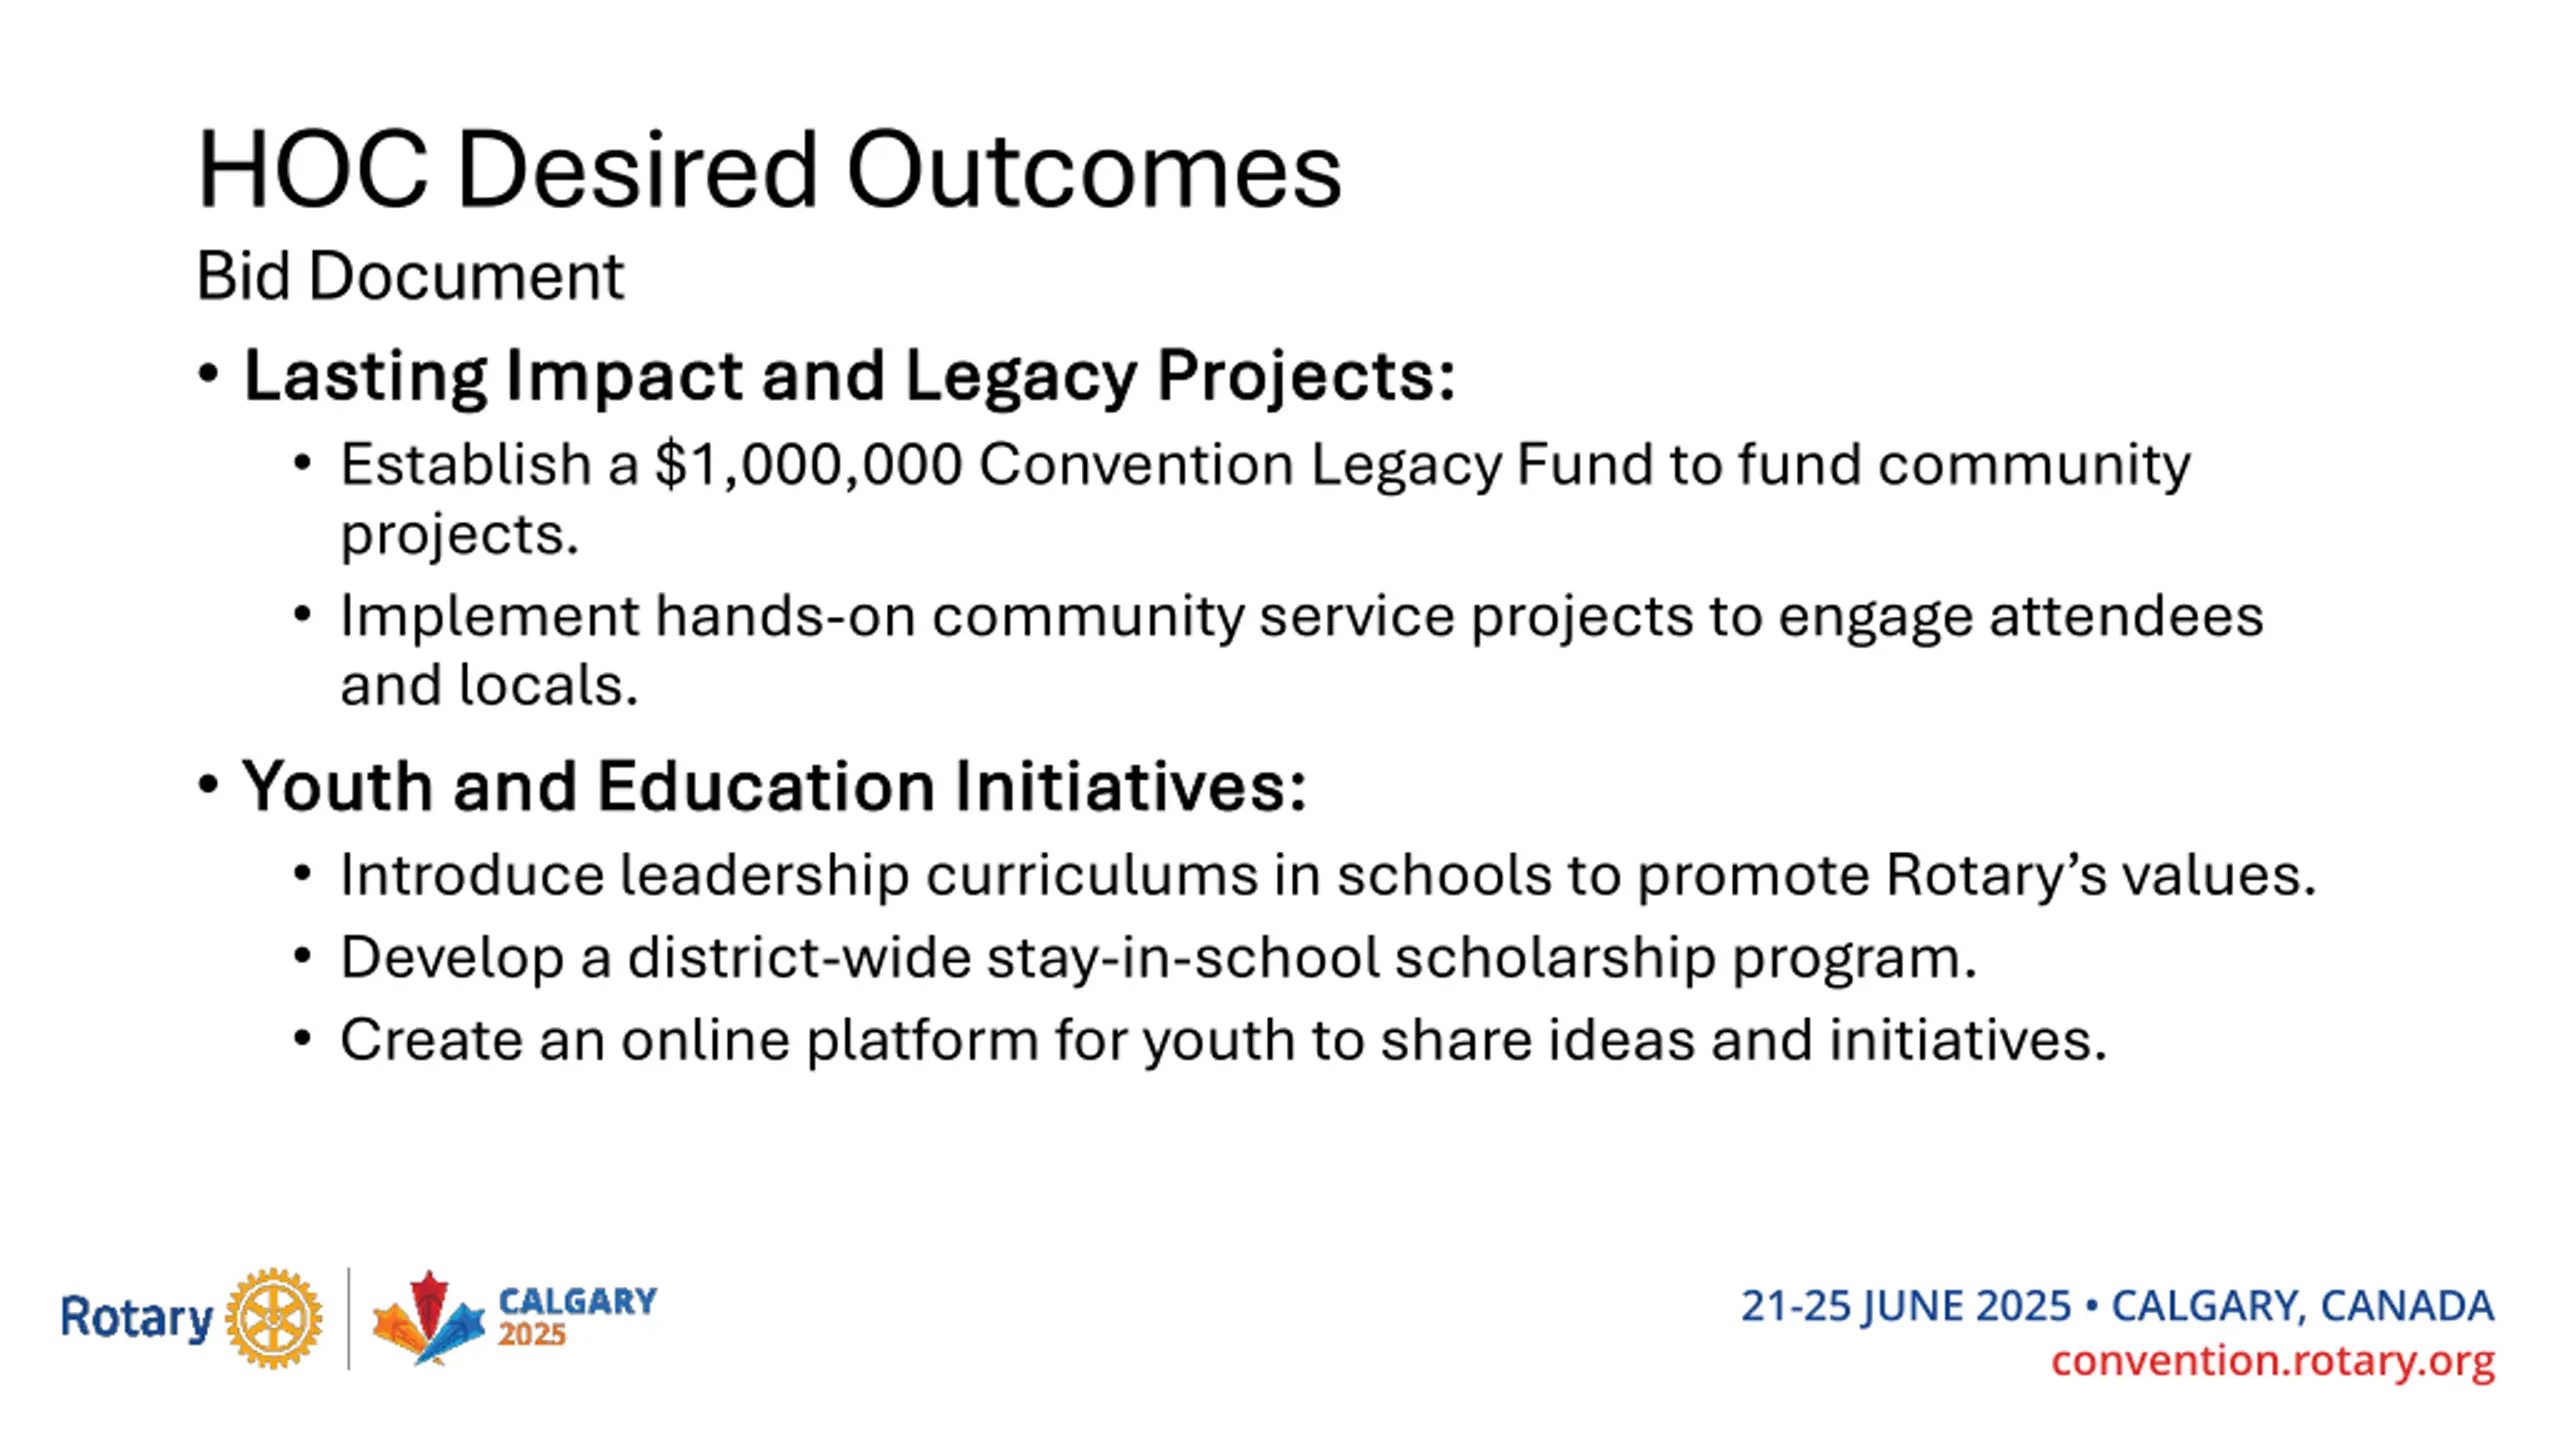
Task: Click the bullet dot before Lasting Impact
Action: pyautogui.click(x=208, y=376)
